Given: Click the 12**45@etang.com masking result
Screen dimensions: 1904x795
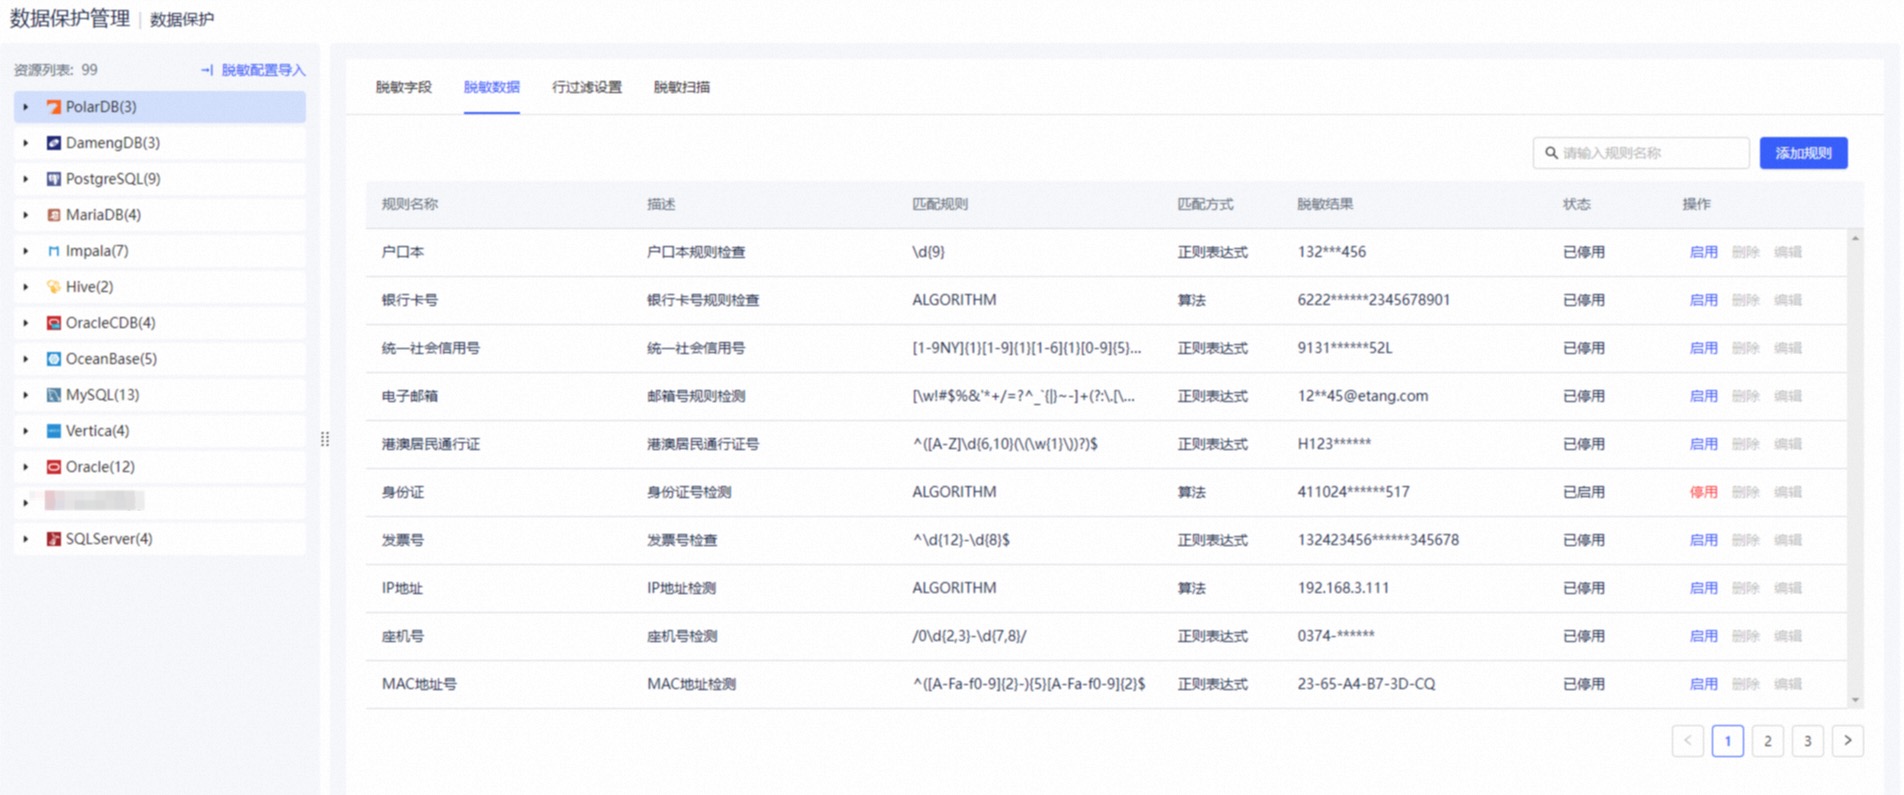Looking at the screenshot, I should point(1362,396).
